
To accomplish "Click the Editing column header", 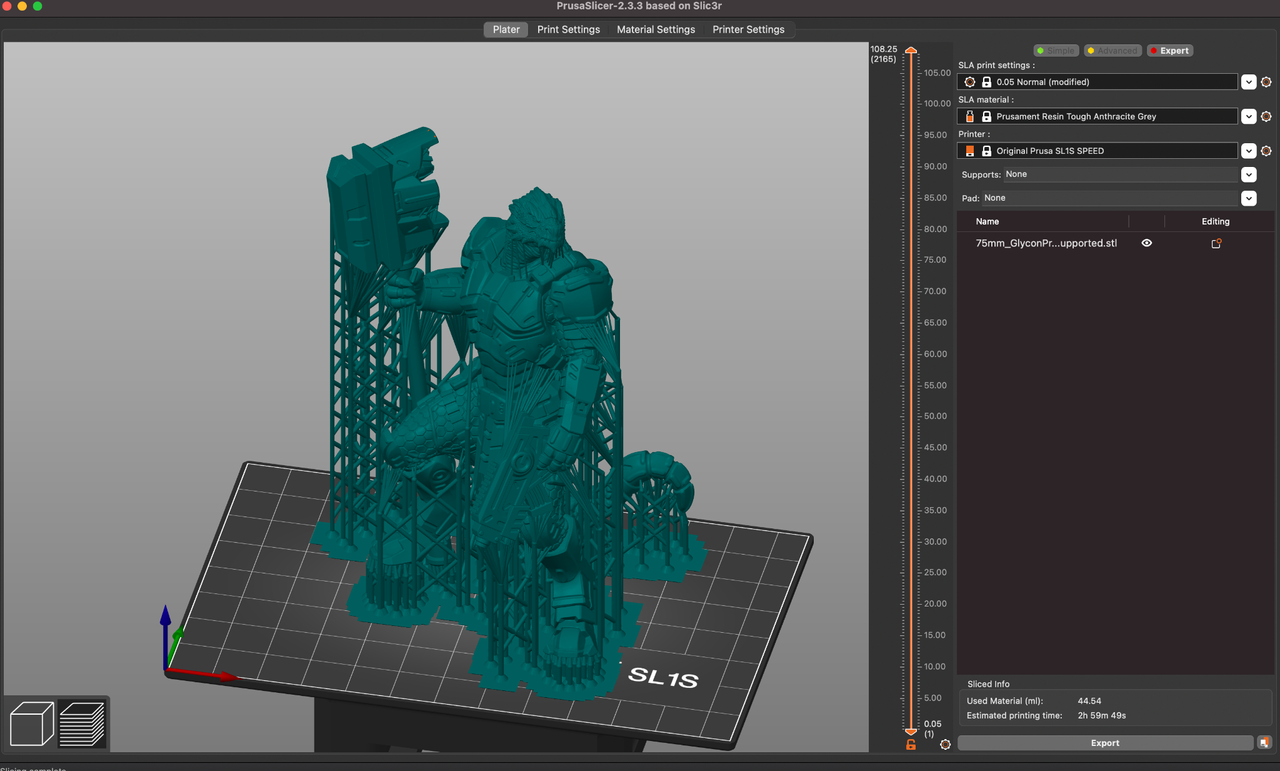I will click(x=1215, y=221).
